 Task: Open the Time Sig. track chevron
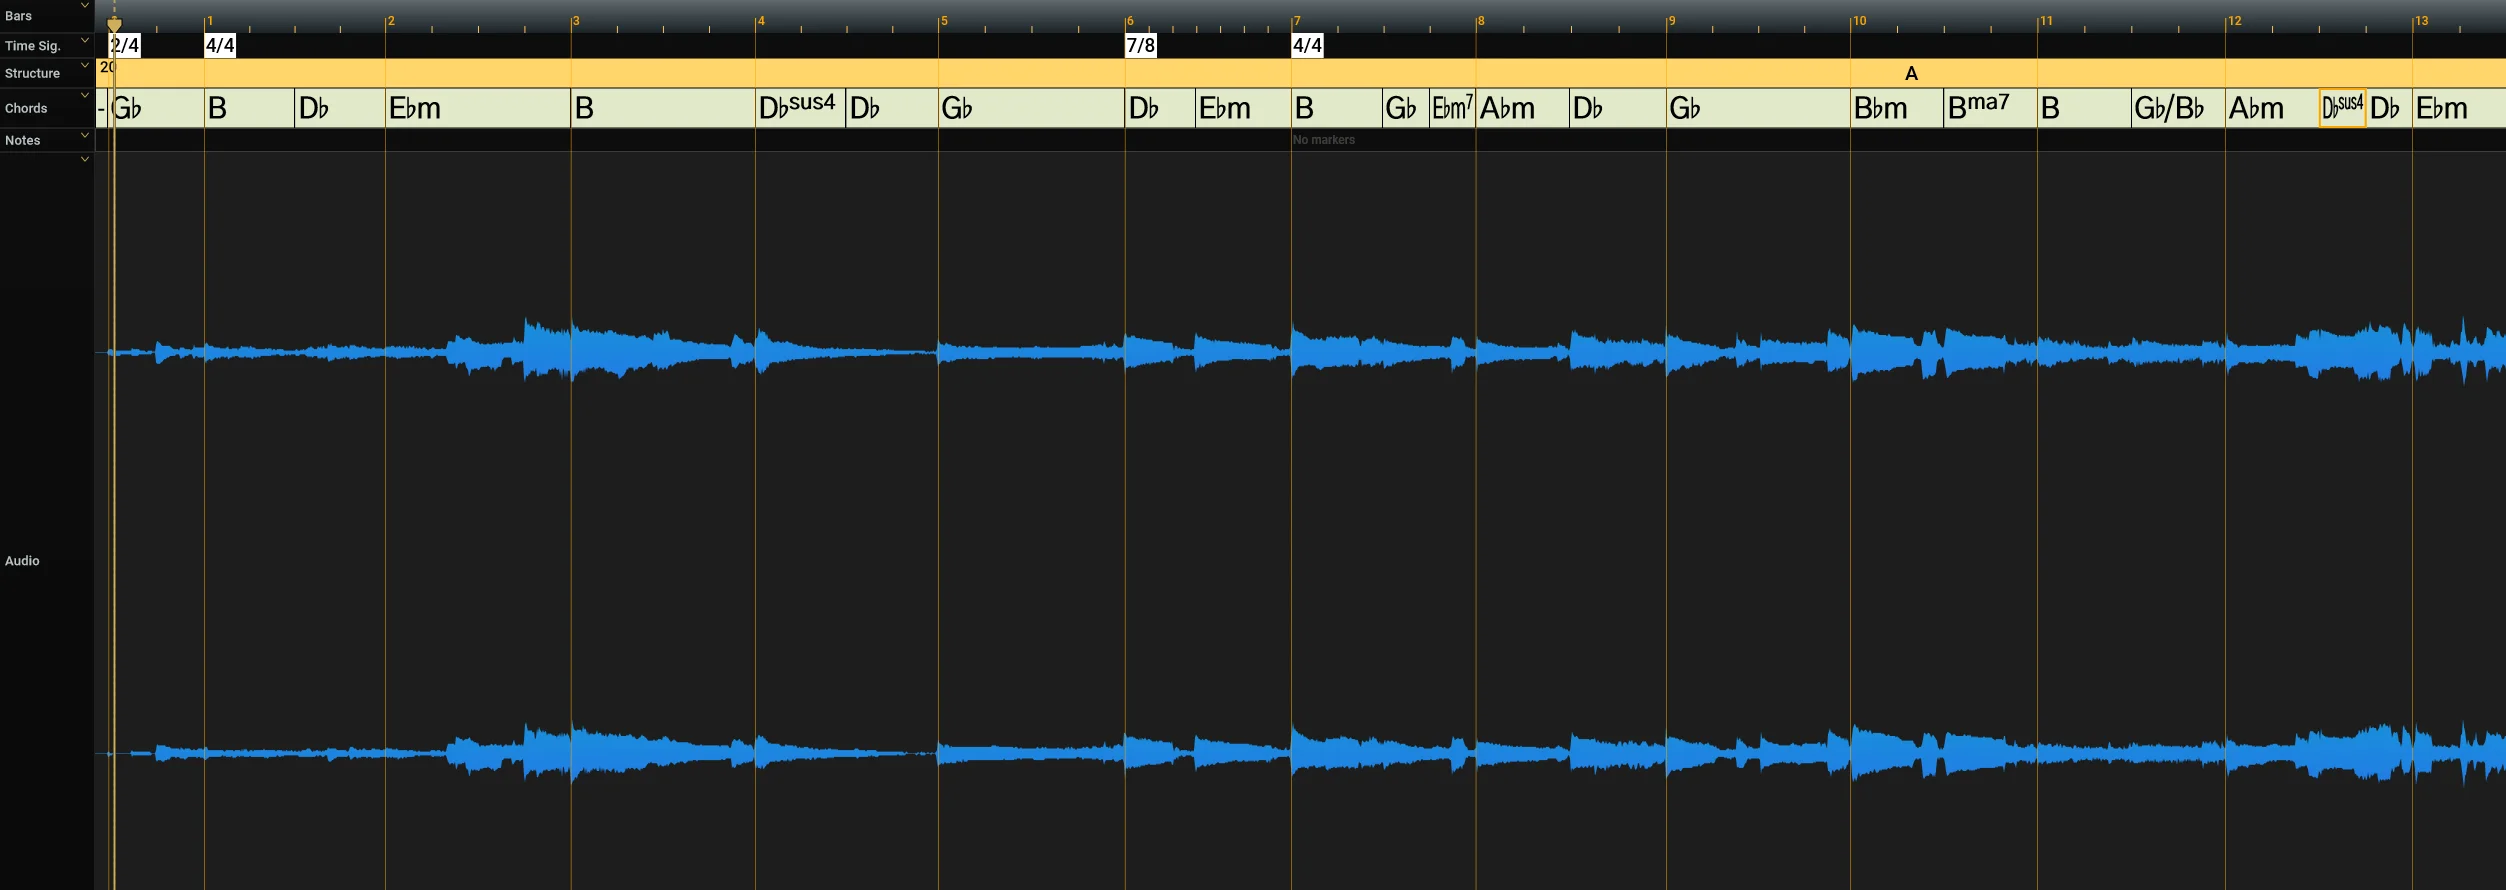[x=85, y=41]
